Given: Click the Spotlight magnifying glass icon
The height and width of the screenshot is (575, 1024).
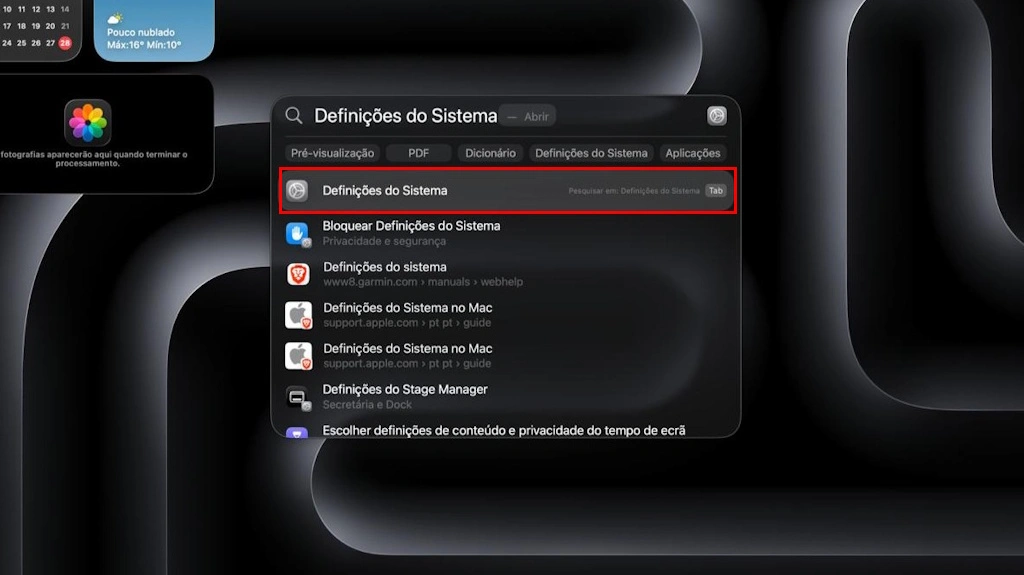Looking at the screenshot, I should (x=294, y=116).
